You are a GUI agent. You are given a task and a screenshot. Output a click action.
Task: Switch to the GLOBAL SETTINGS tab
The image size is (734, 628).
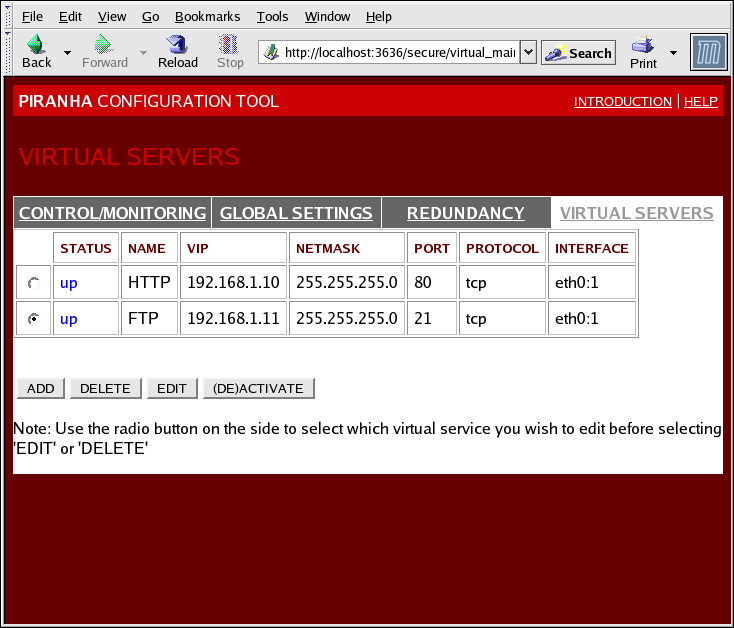tap(296, 213)
